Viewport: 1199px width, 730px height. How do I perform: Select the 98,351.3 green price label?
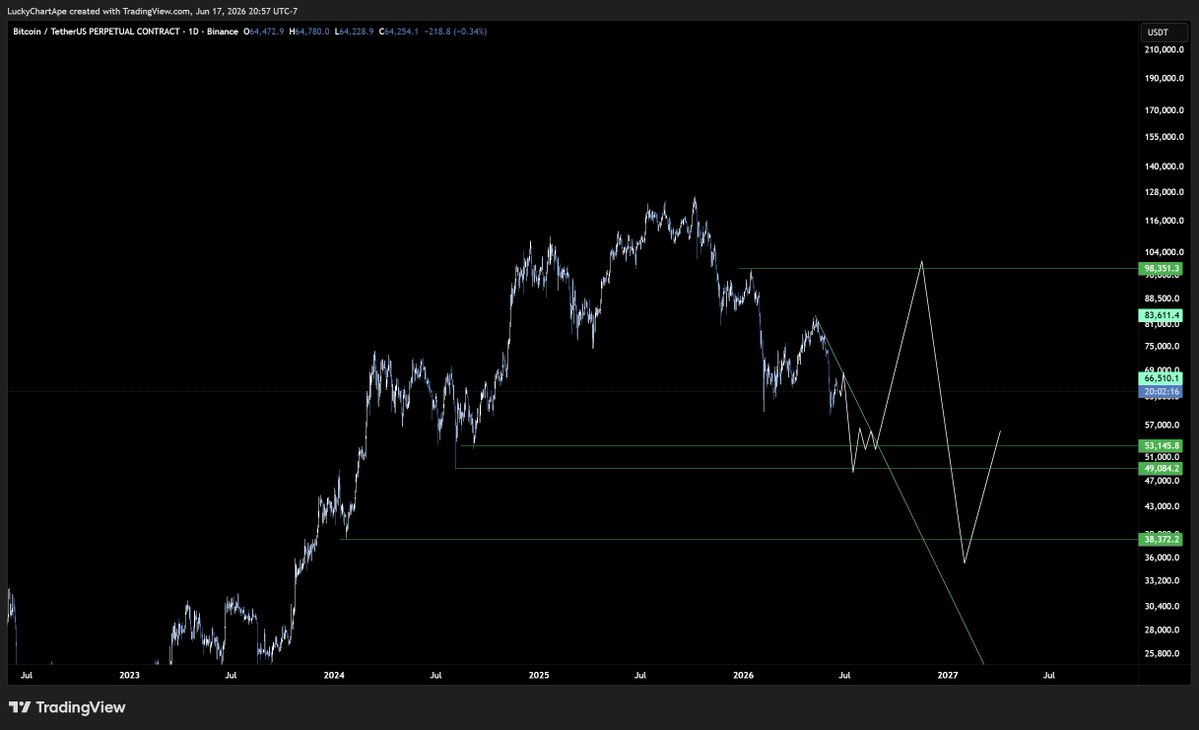[x=1161, y=268]
